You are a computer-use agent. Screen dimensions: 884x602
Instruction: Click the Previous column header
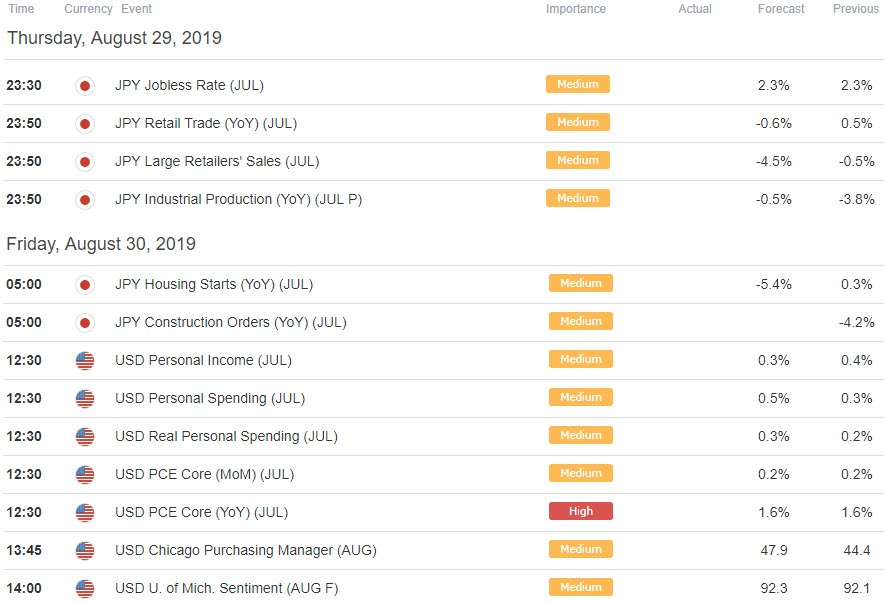click(855, 9)
